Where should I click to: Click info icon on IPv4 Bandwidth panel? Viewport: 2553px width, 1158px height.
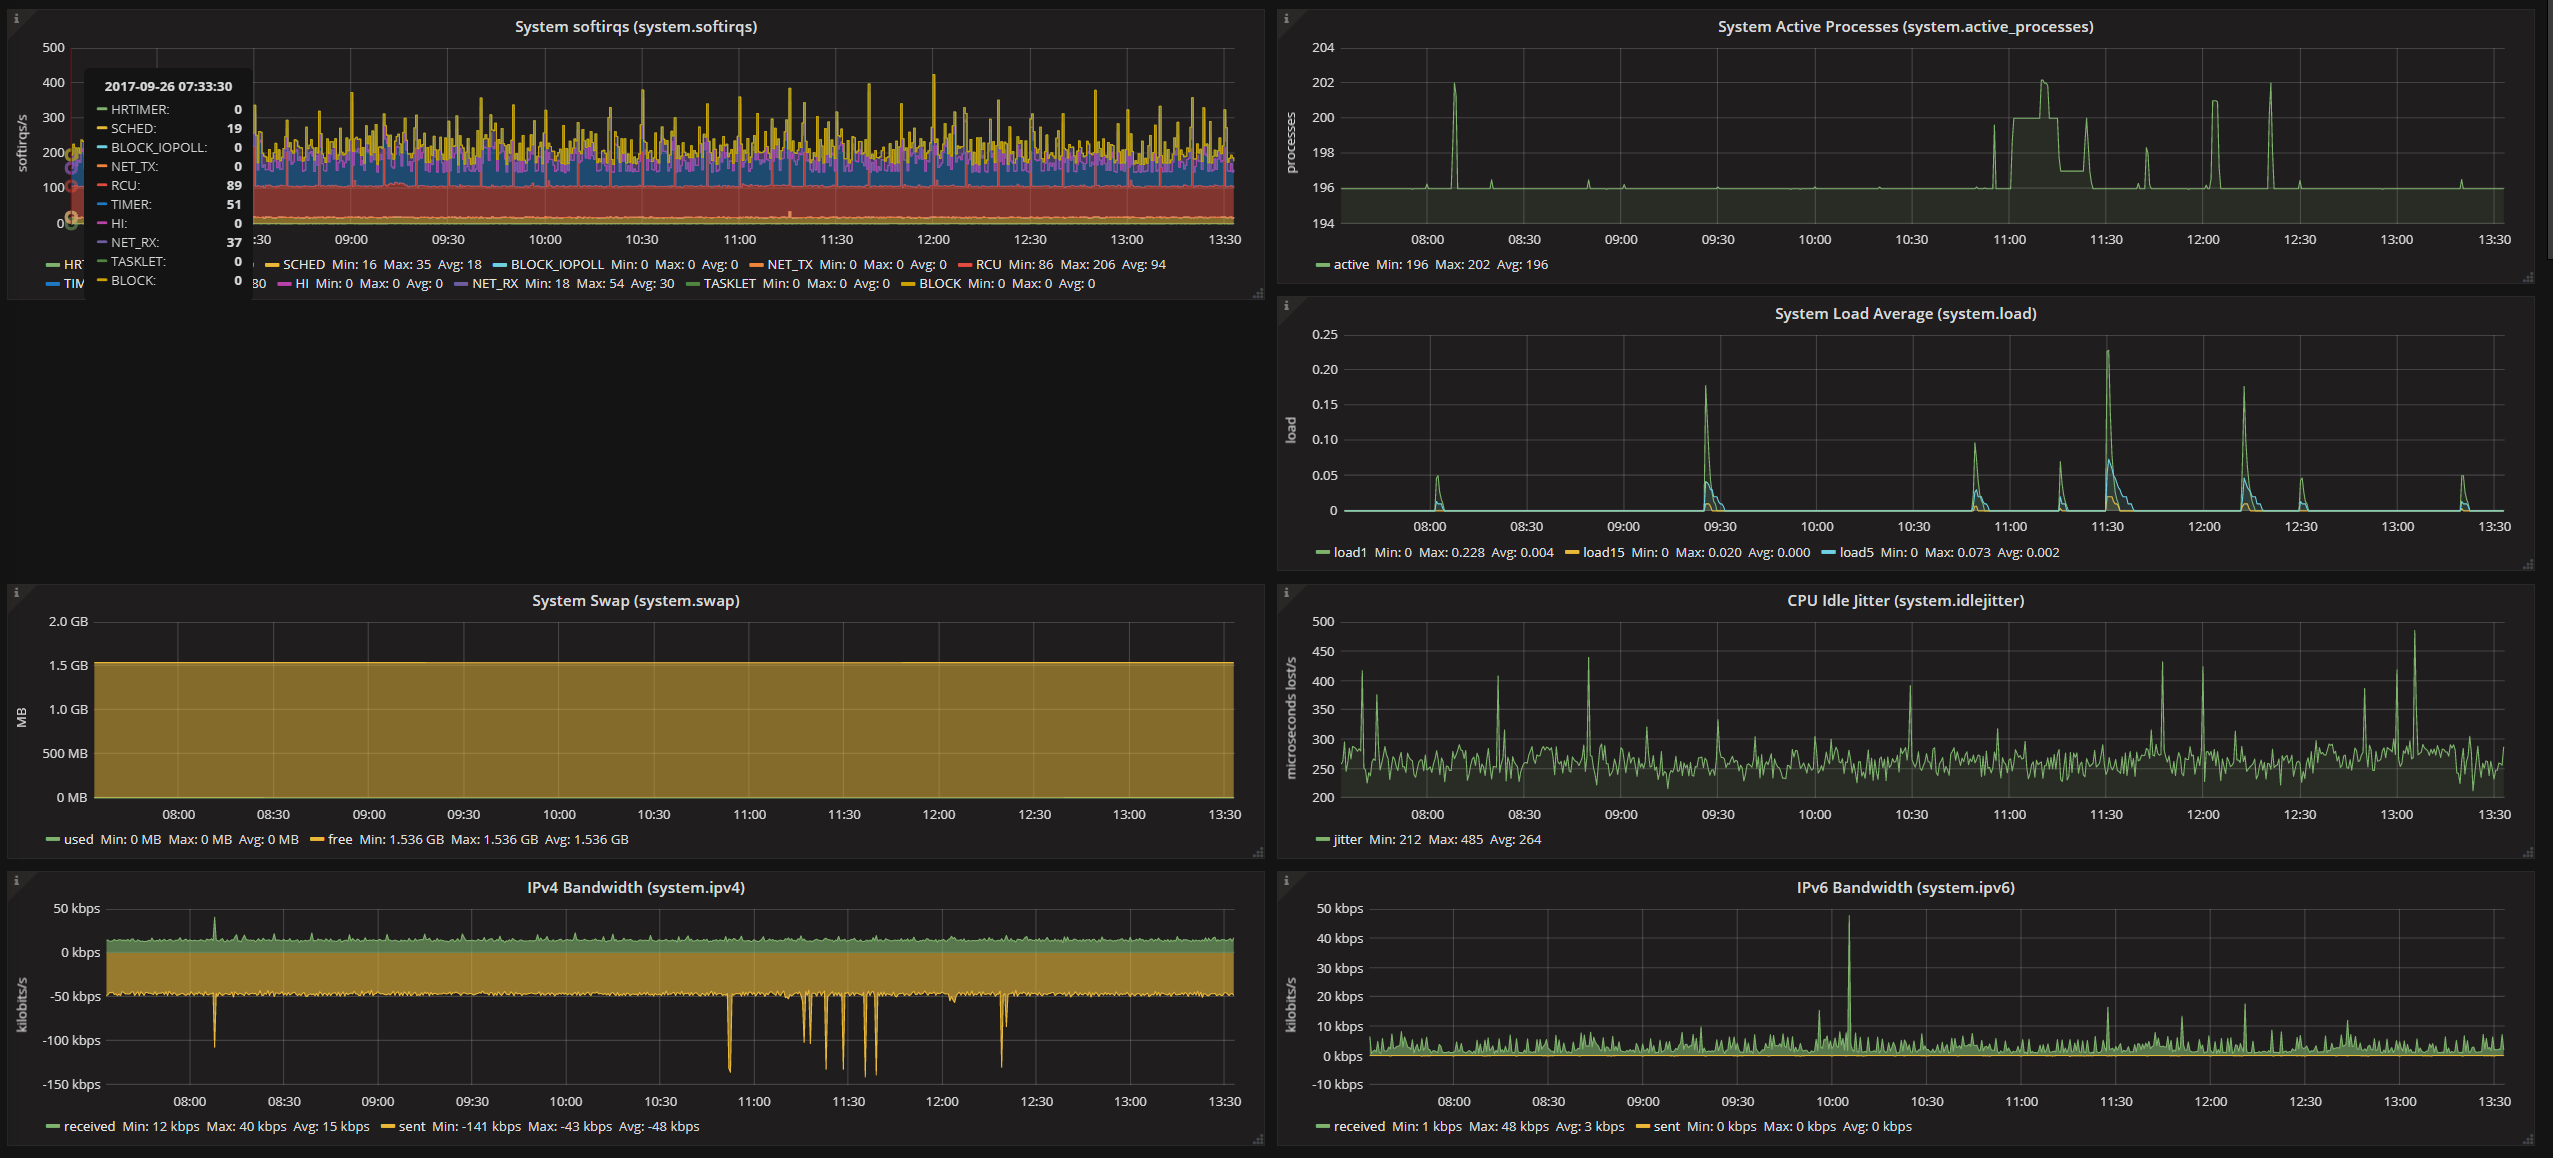(x=16, y=880)
